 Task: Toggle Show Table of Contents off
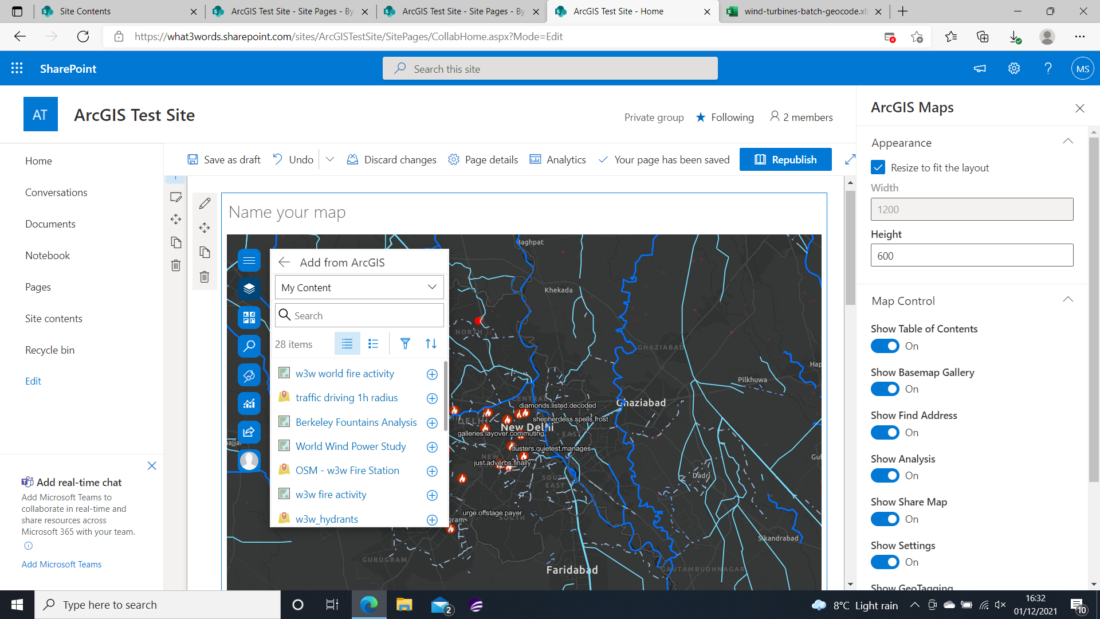tap(885, 346)
